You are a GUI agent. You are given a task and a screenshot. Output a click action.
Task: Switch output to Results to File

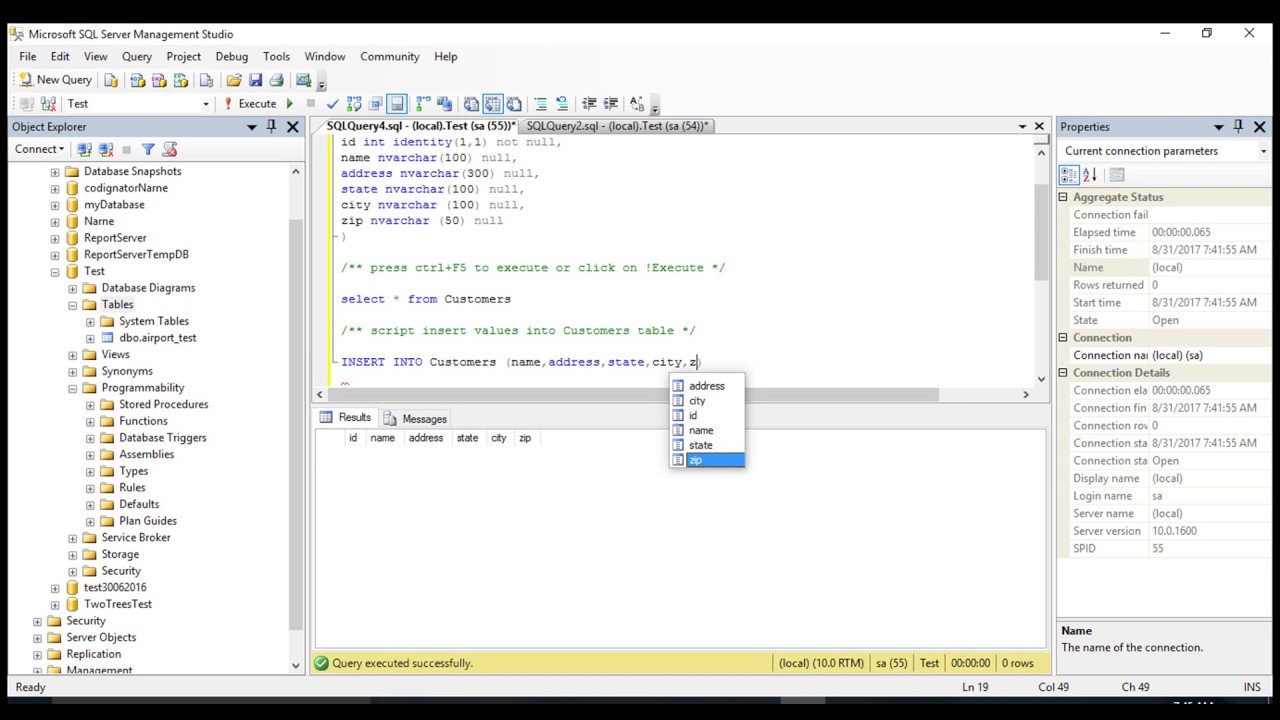[514, 104]
